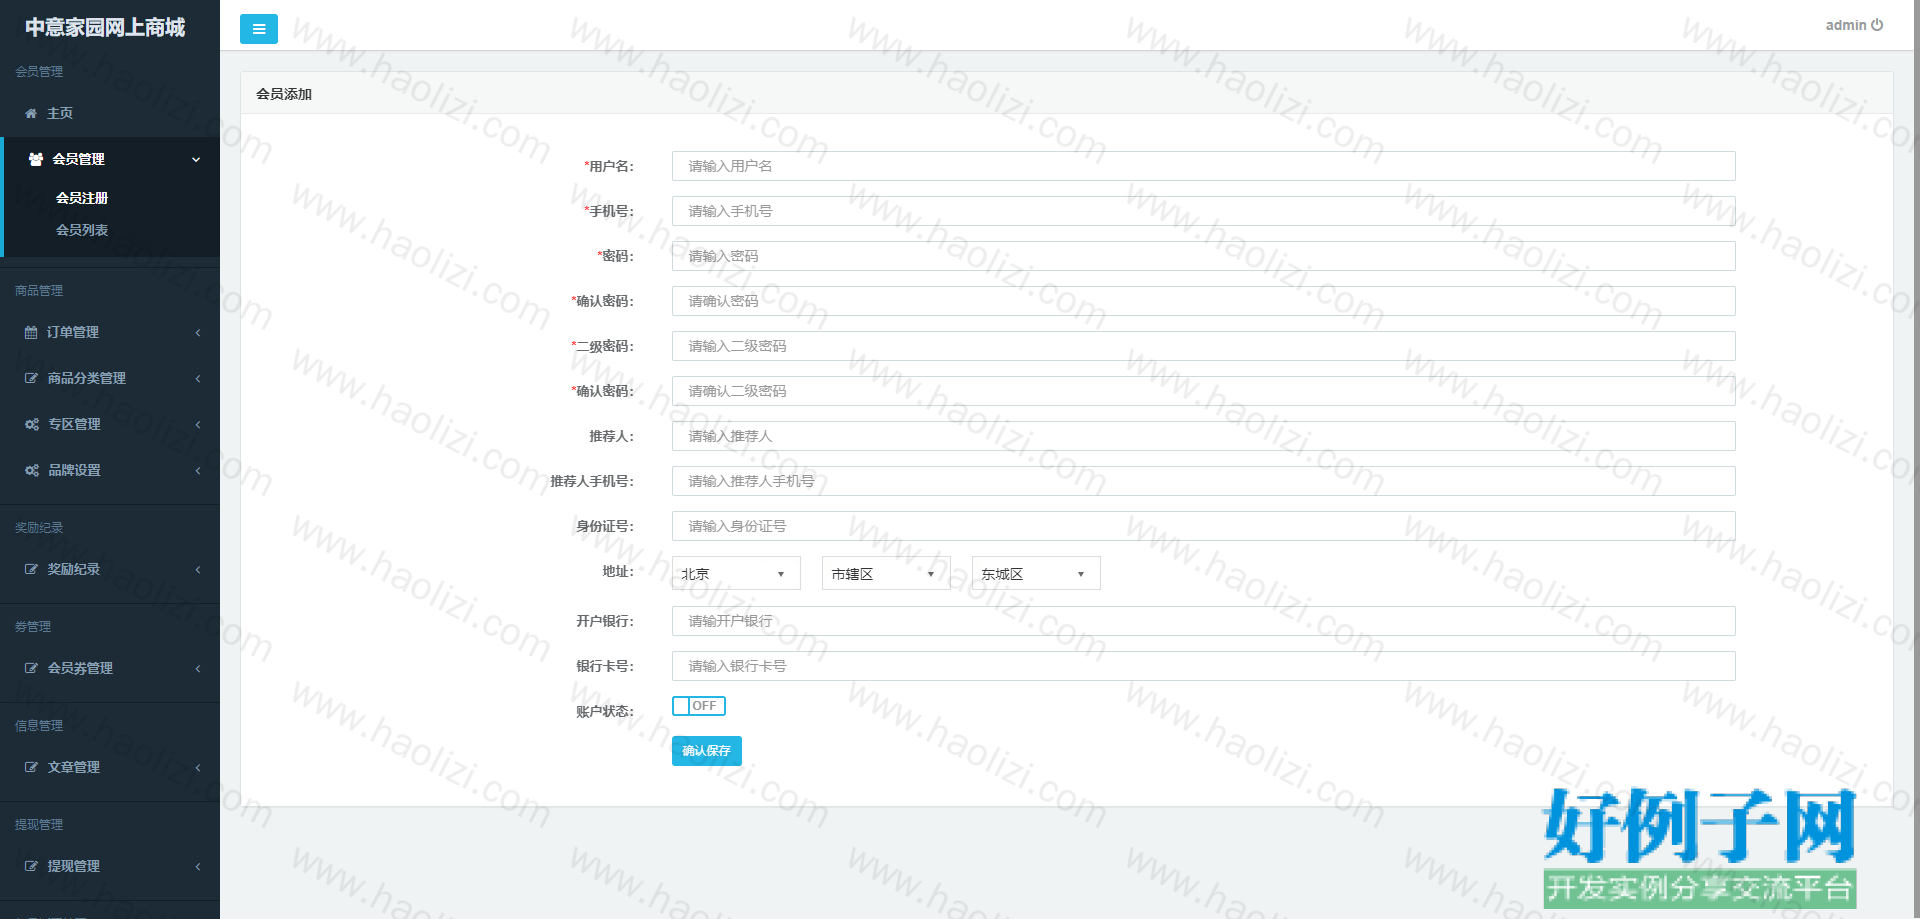Focus the 密码 input field

(x=1203, y=256)
